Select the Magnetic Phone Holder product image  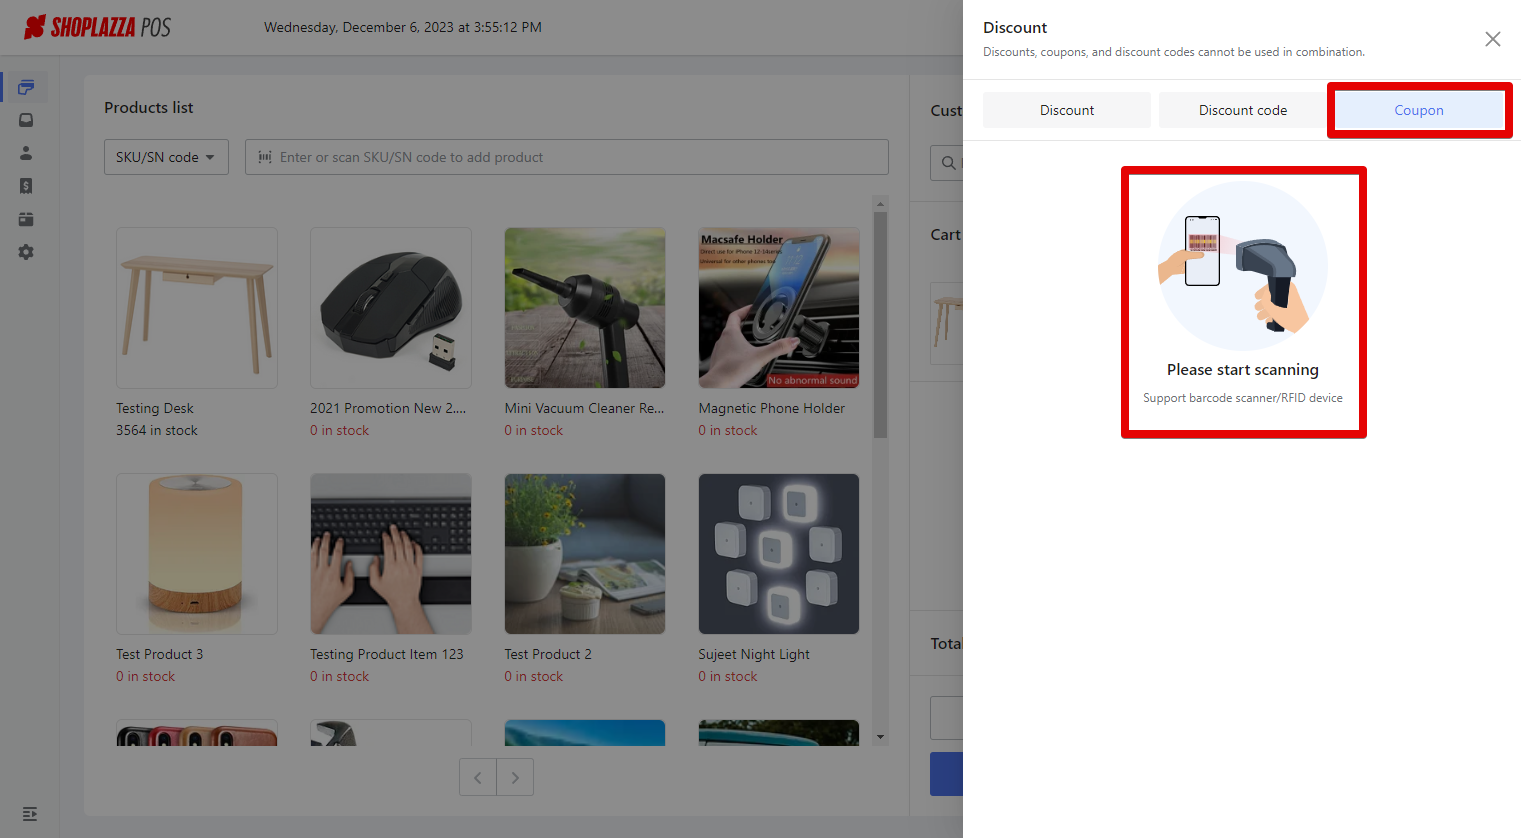pos(779,308)
